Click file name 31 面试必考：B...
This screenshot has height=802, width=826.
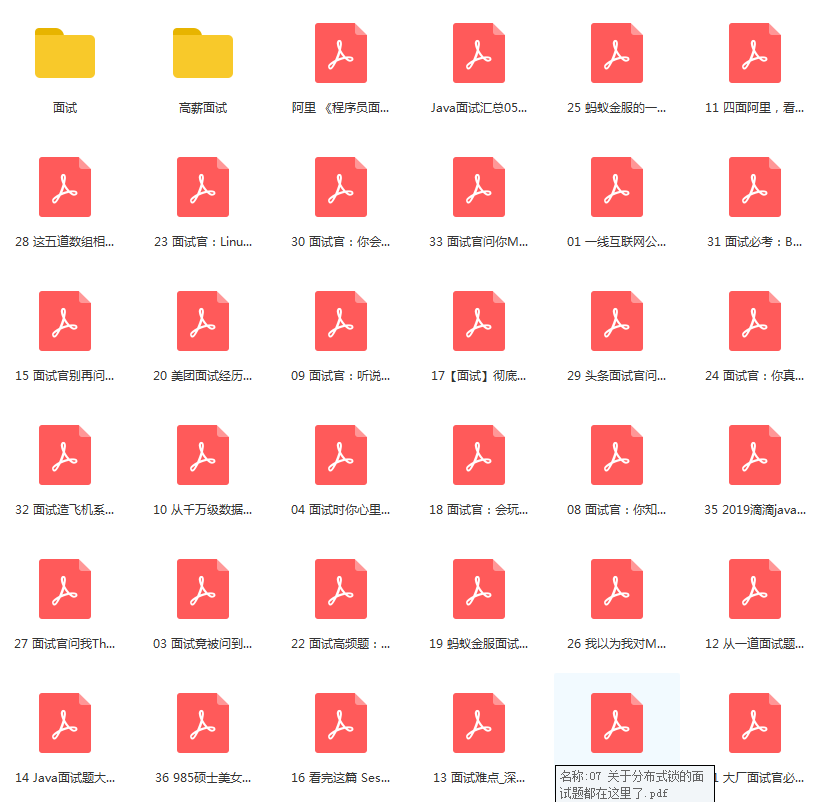755,242
